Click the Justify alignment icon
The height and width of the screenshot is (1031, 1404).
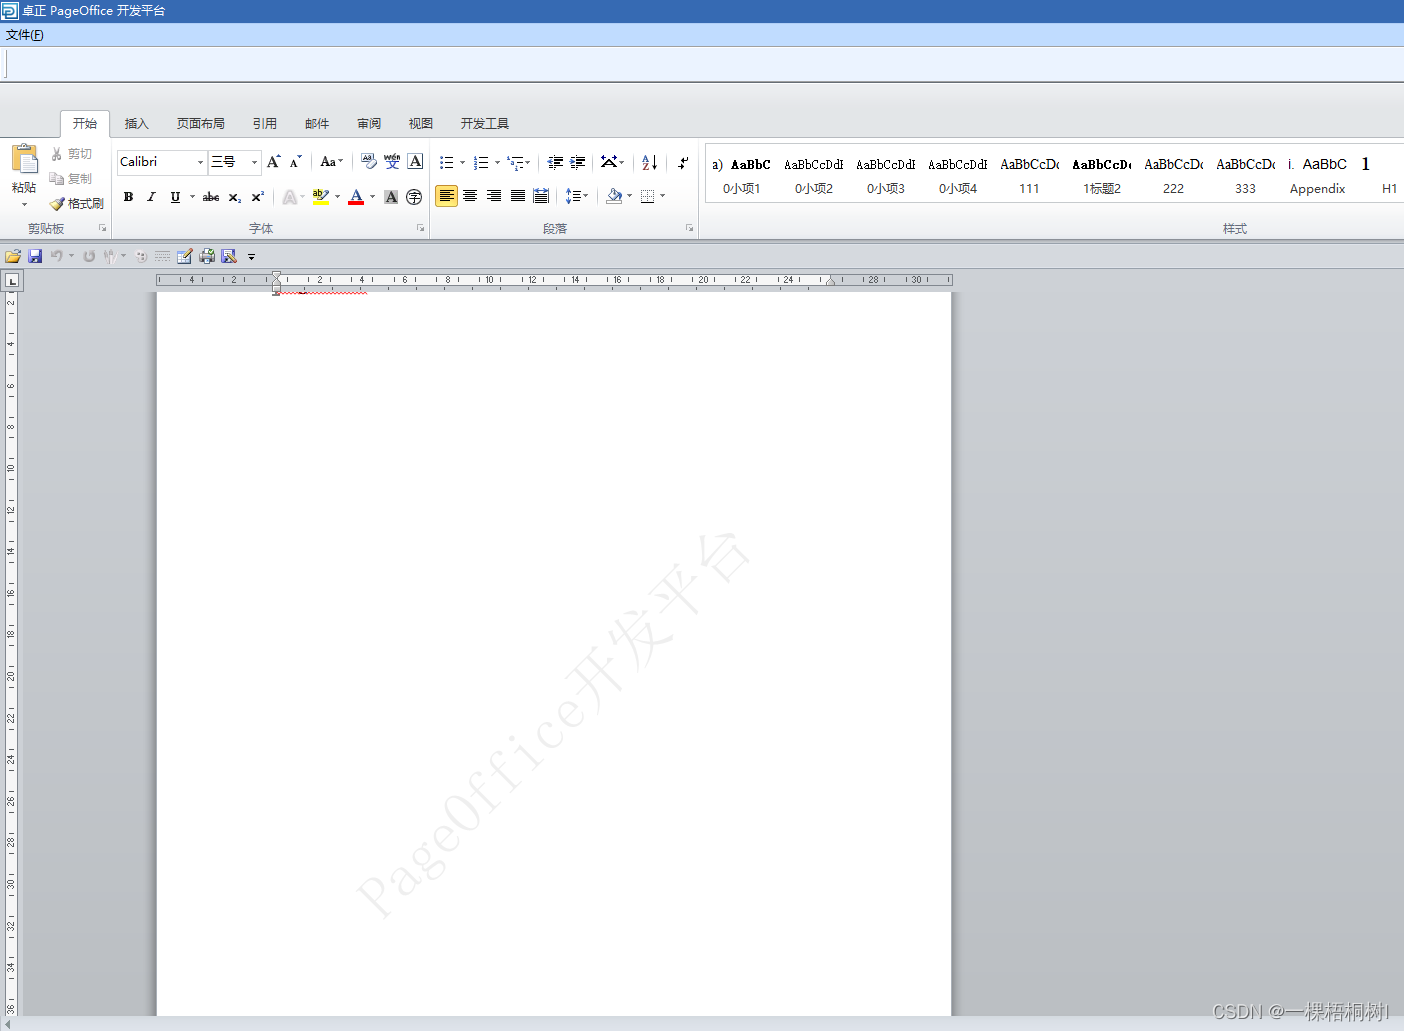tap(518, 196)
